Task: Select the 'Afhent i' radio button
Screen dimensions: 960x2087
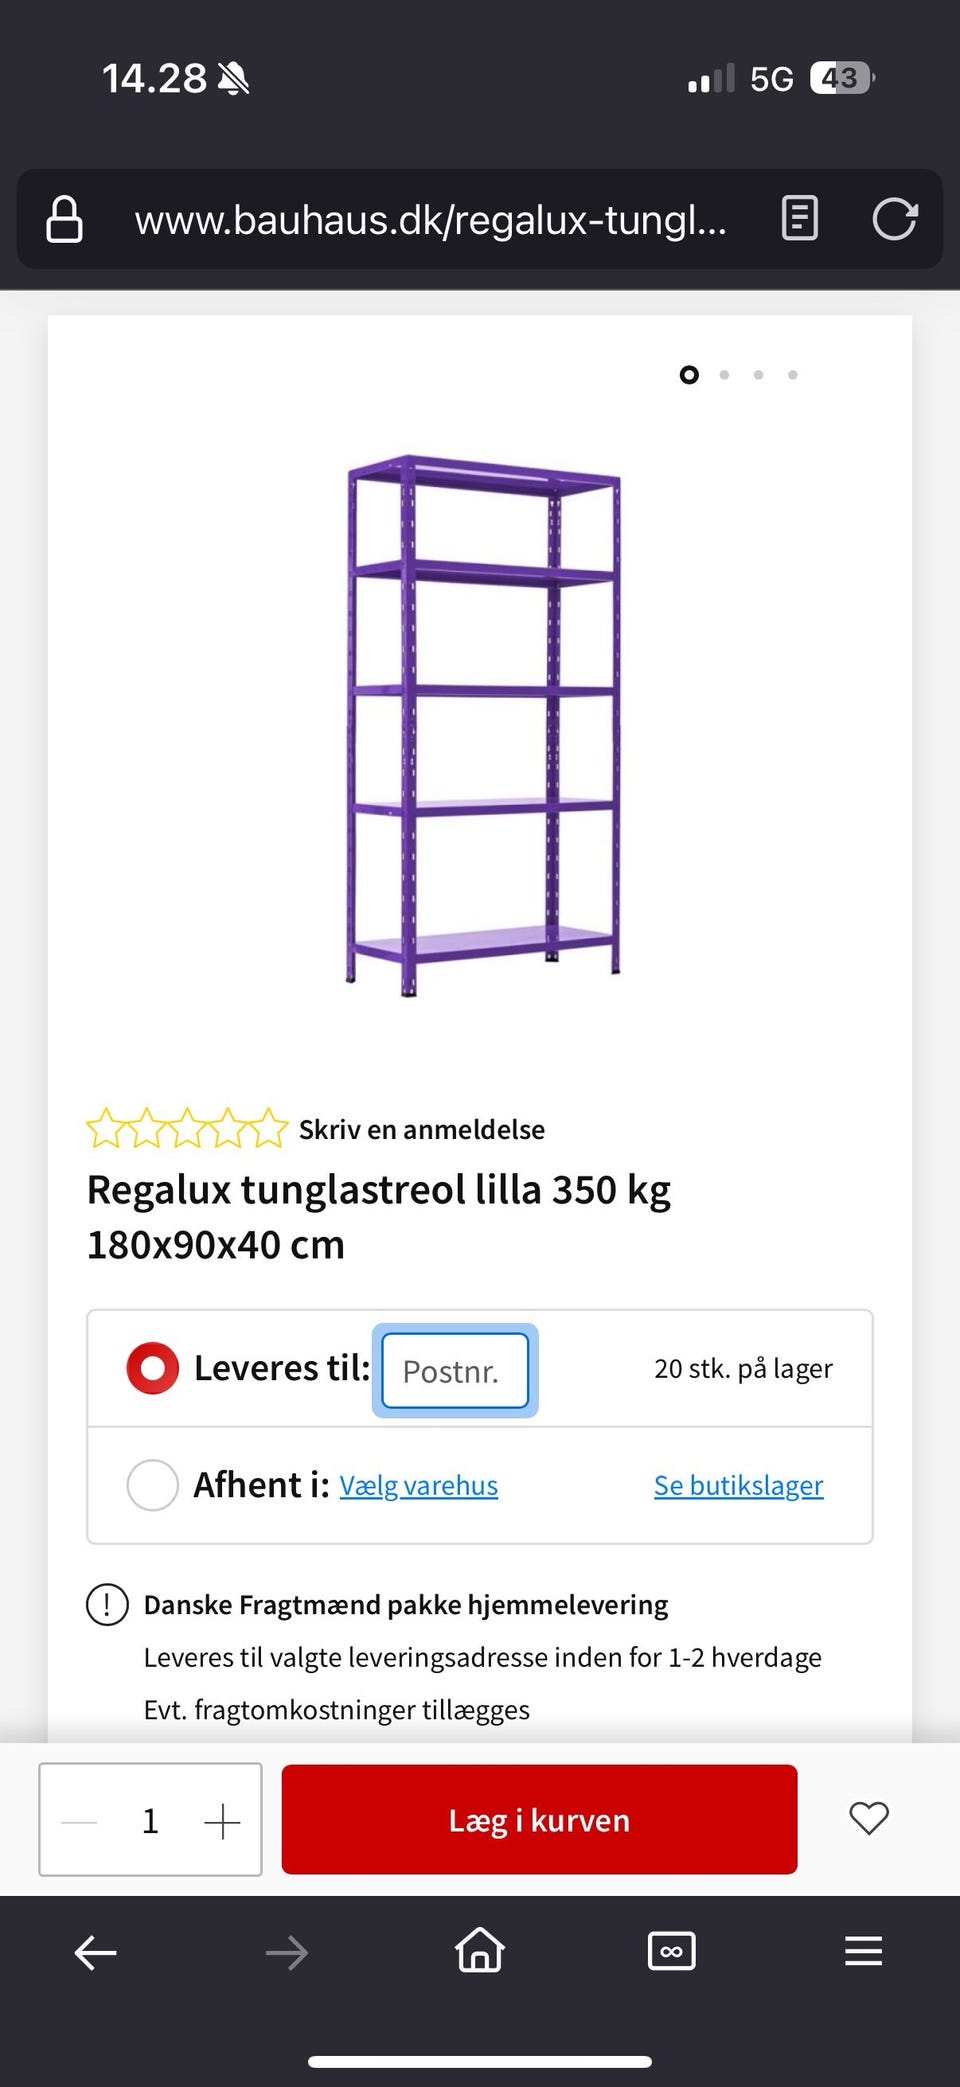Action: coord(152,1485)
